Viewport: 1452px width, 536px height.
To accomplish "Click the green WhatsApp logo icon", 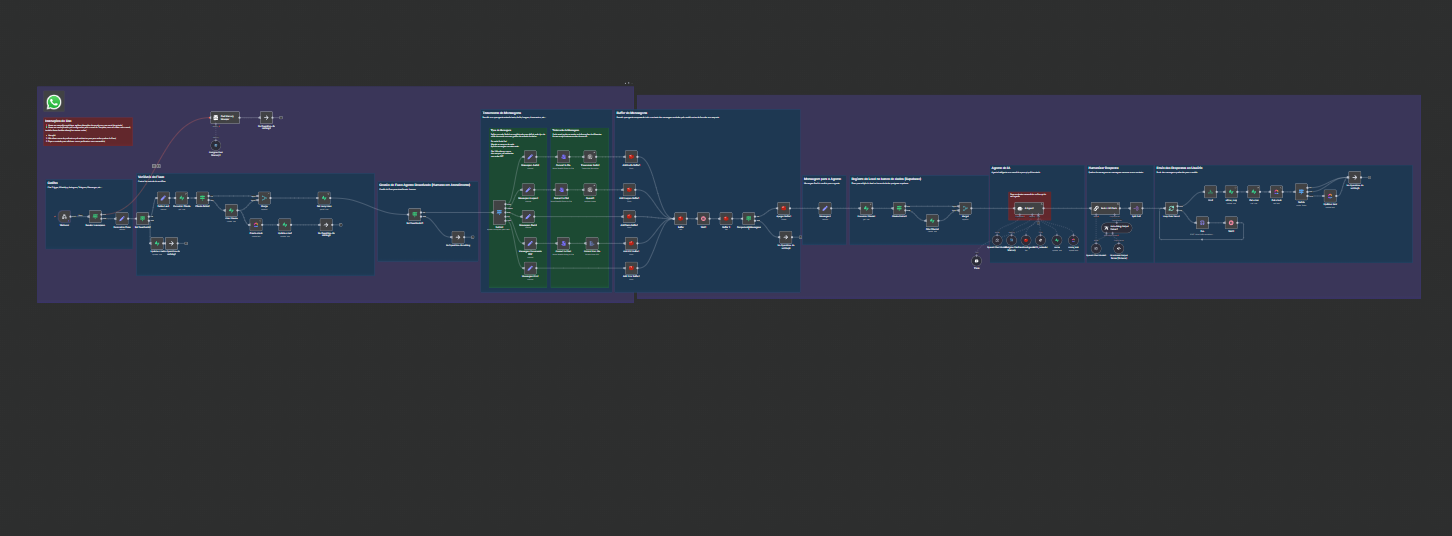I will click(54, 102).
